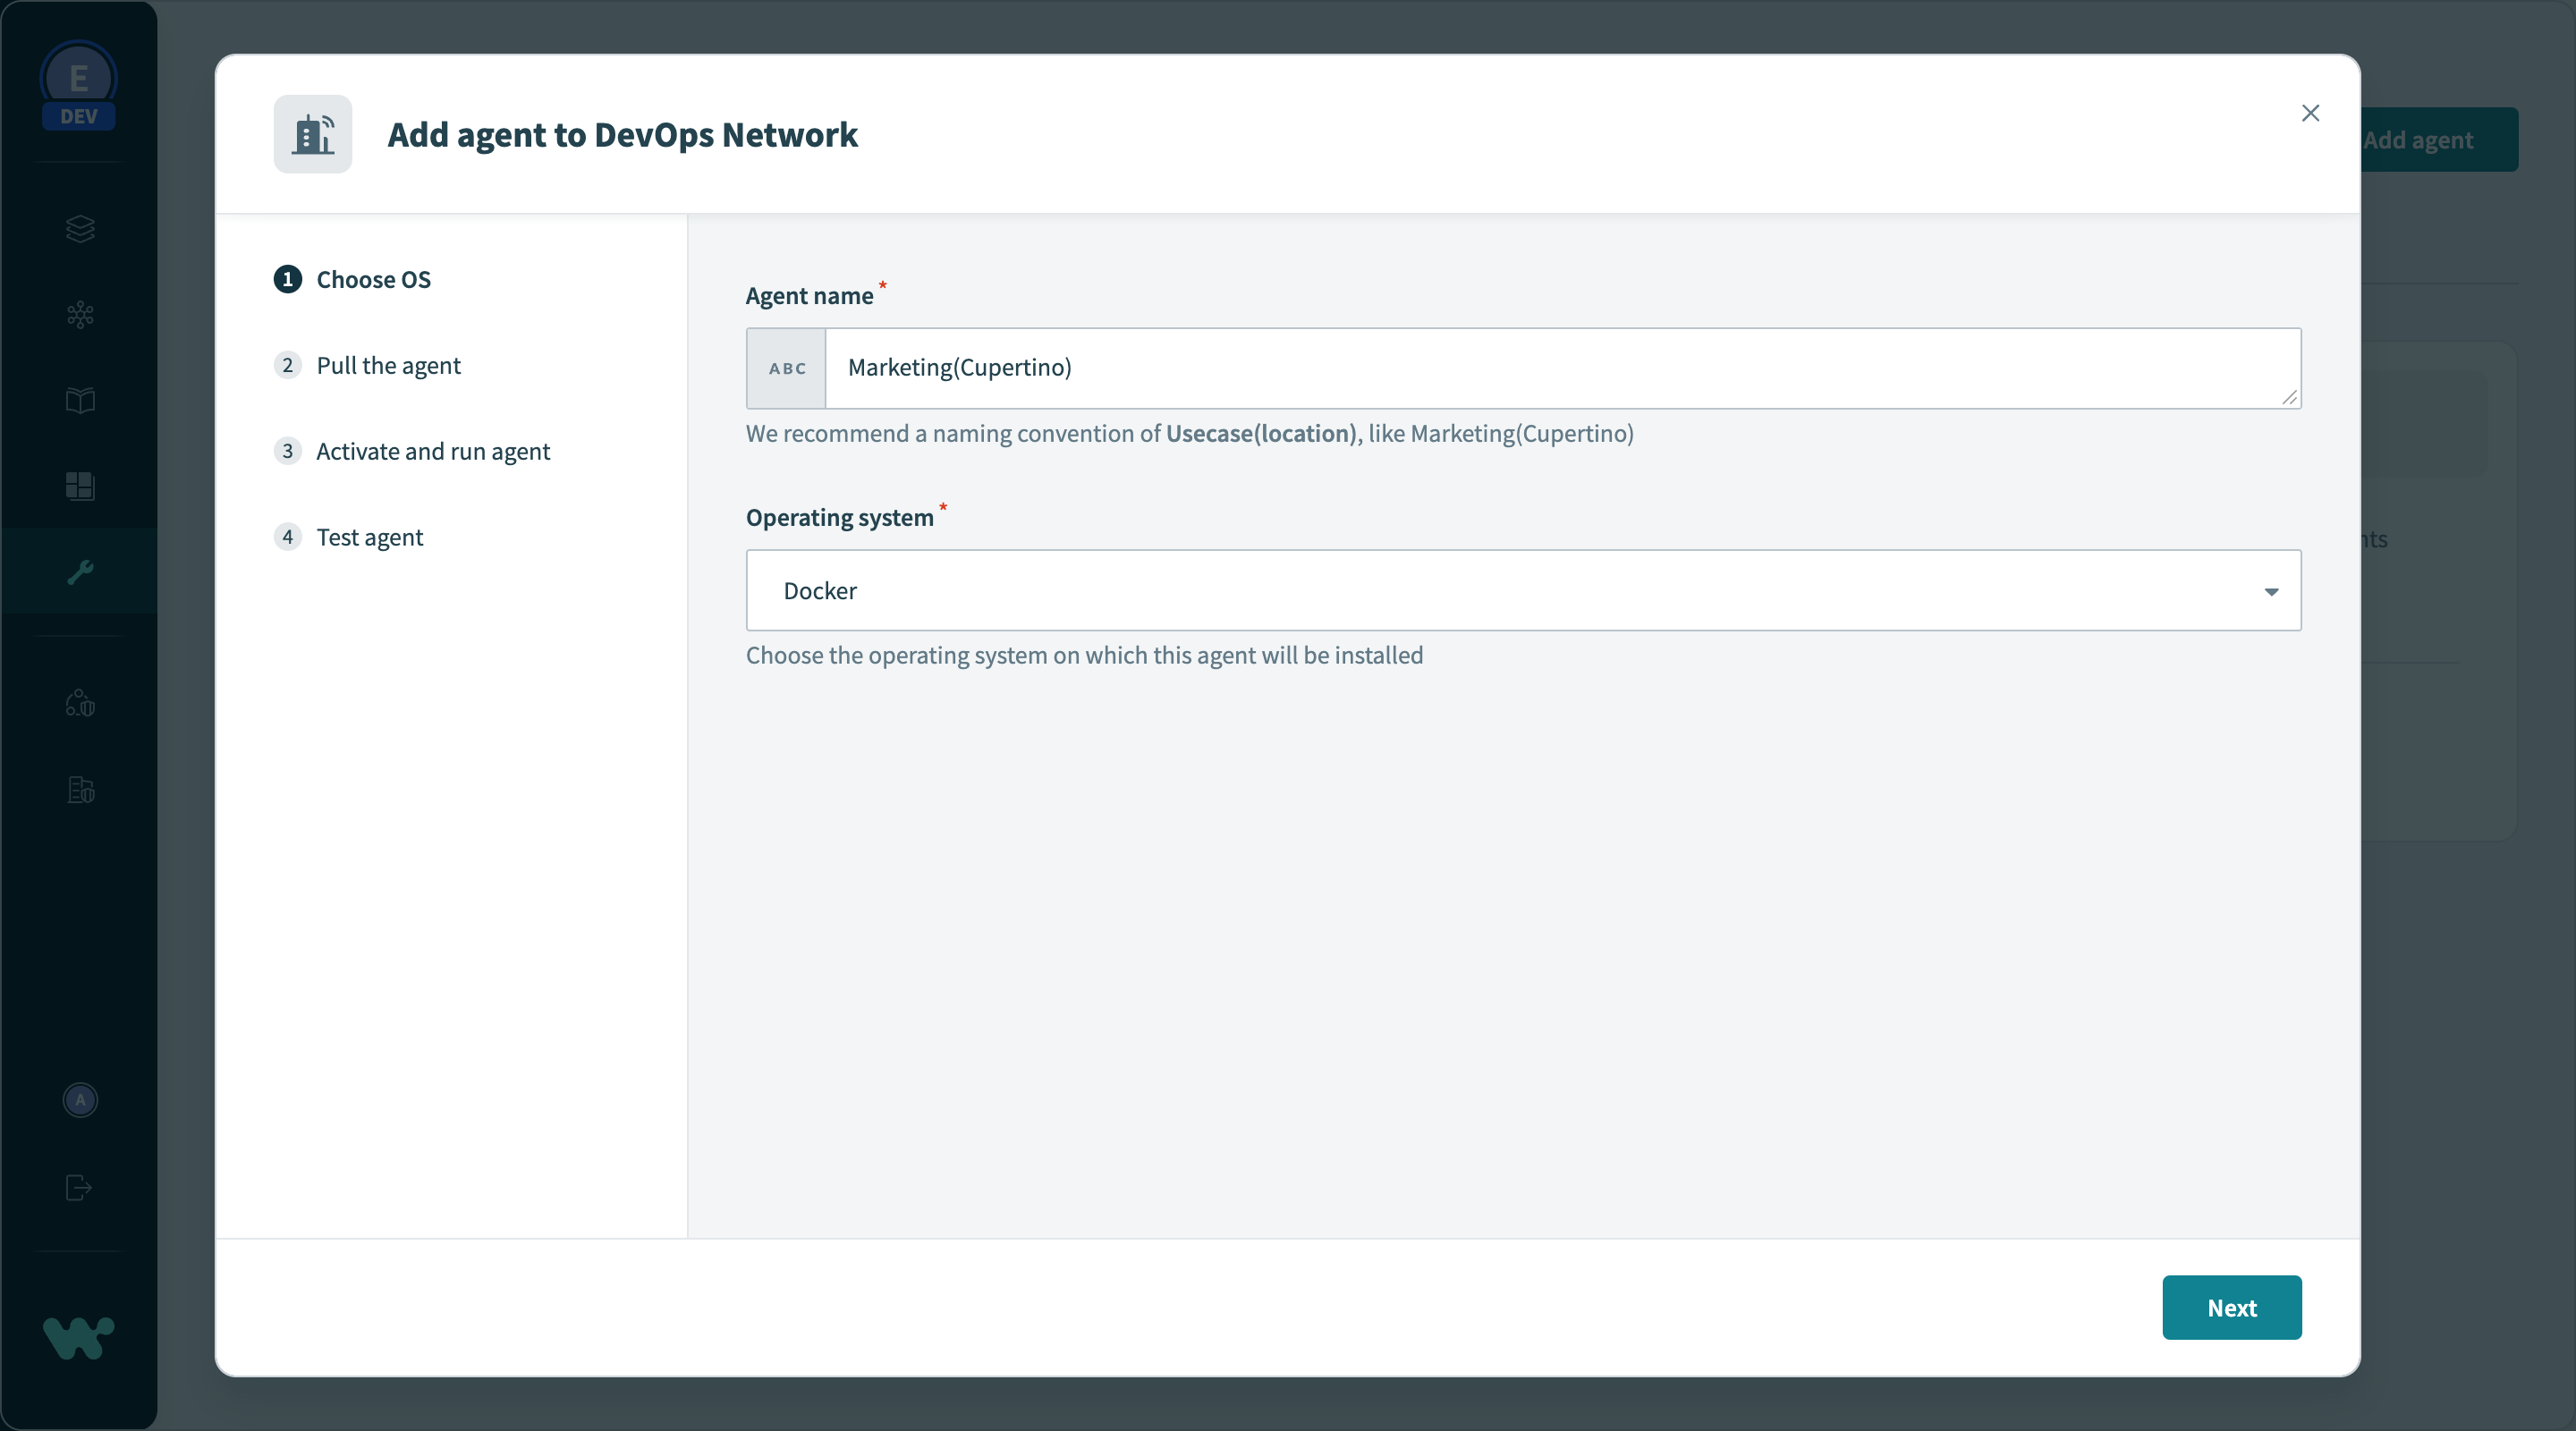
Task: Select the wrench tools icon in sidebar
Action: coord(80,572)
